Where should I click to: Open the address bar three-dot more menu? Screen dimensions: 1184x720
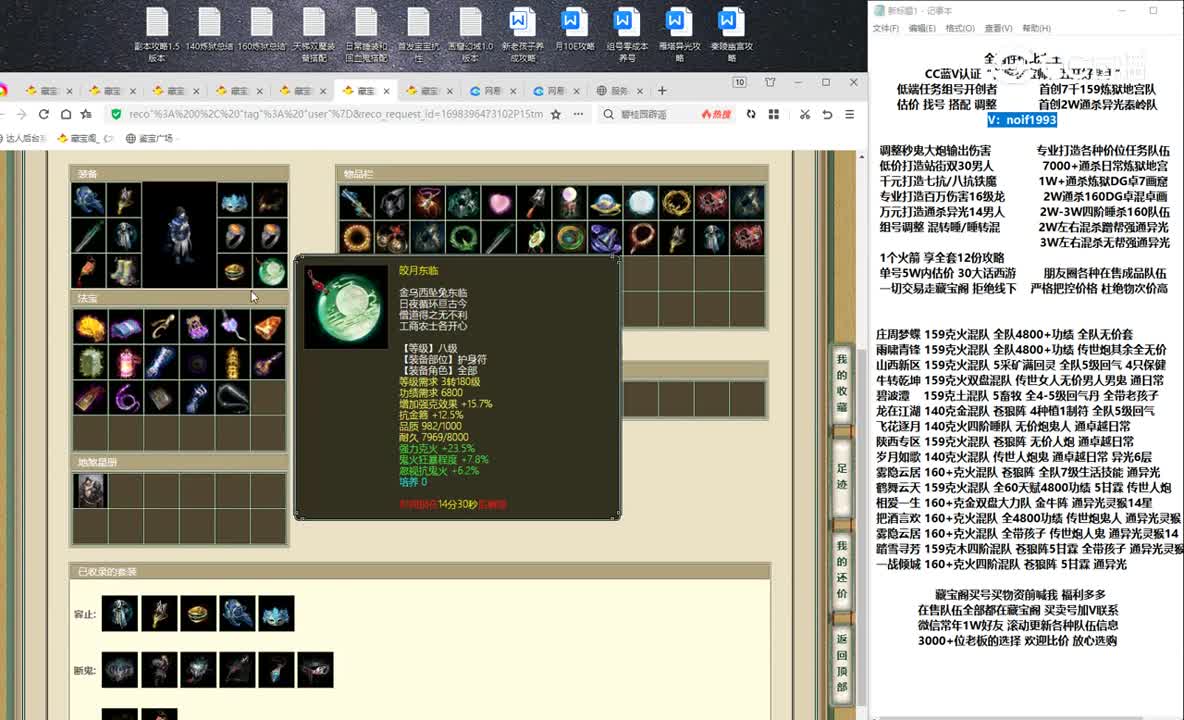(x=578, y=114)
